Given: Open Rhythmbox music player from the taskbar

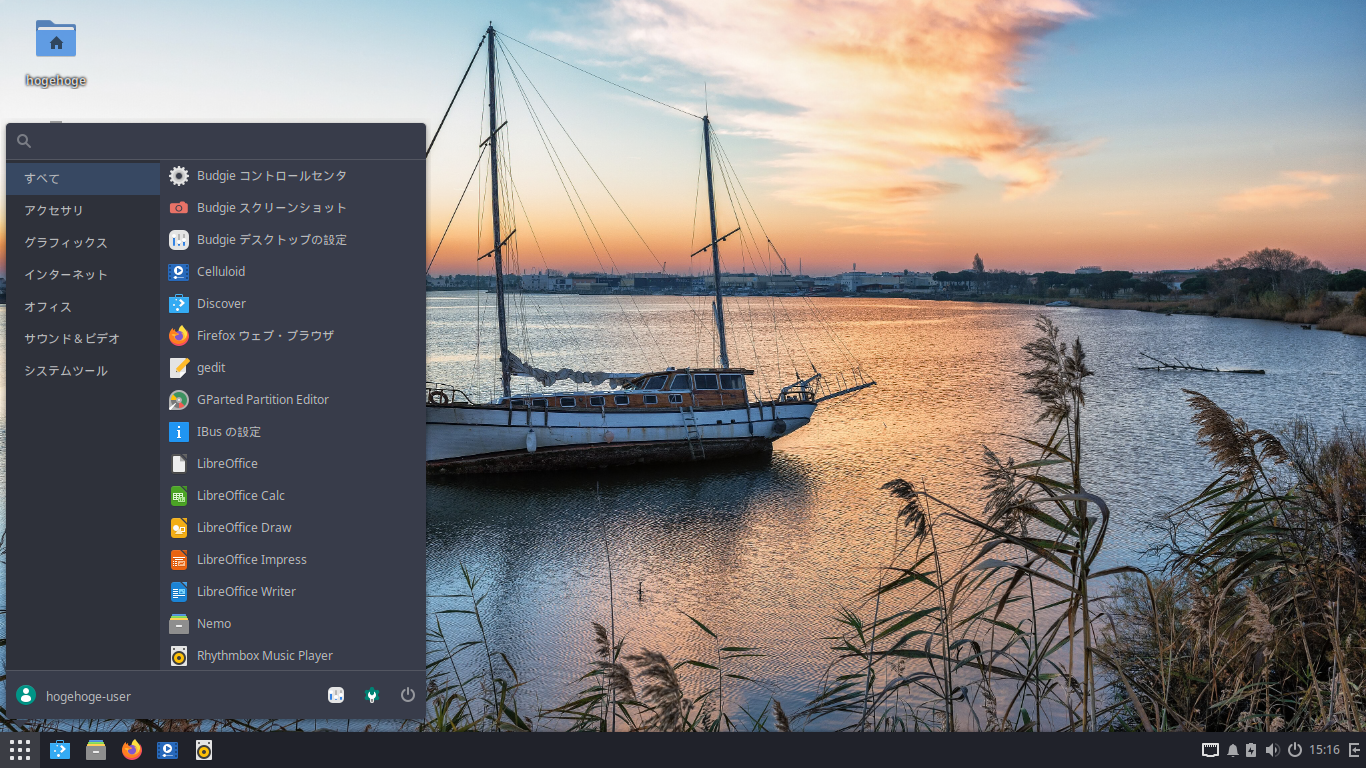Looking at the screenshot, I should (x=203, y=749).
